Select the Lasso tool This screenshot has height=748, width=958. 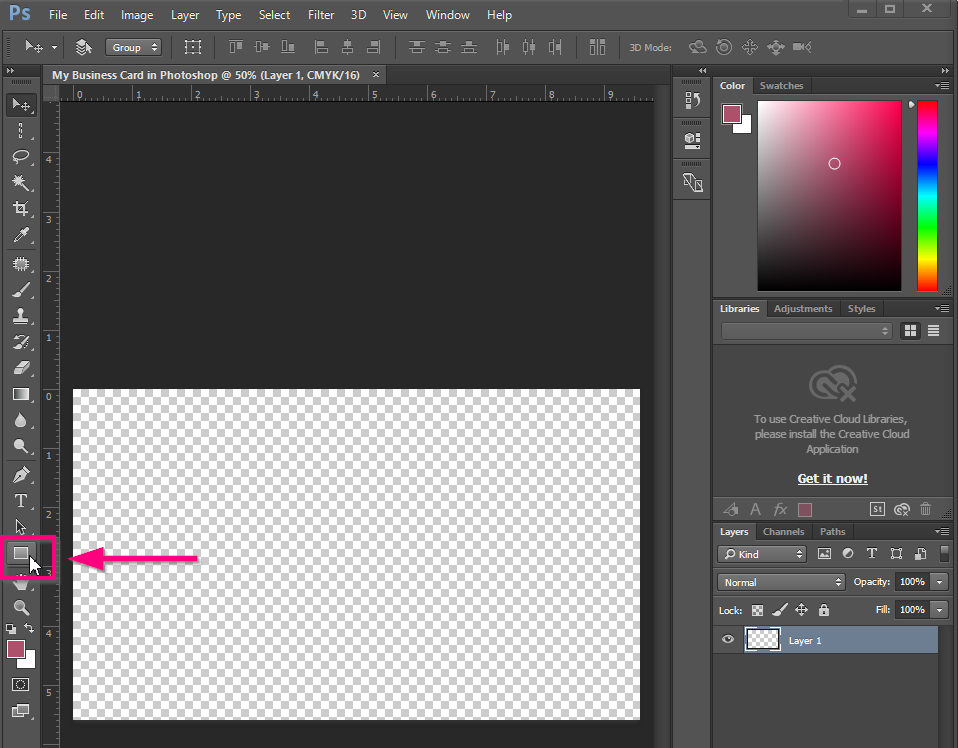click(x=21, y=157)
